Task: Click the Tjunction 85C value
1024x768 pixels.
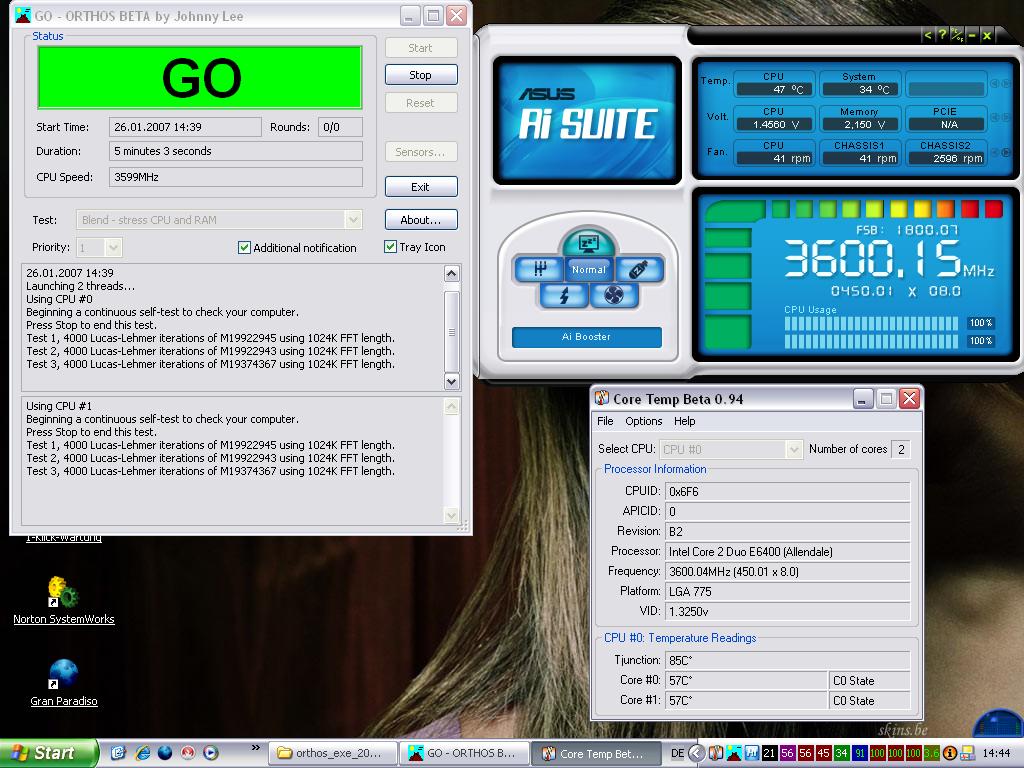Action: click(787, 660)
